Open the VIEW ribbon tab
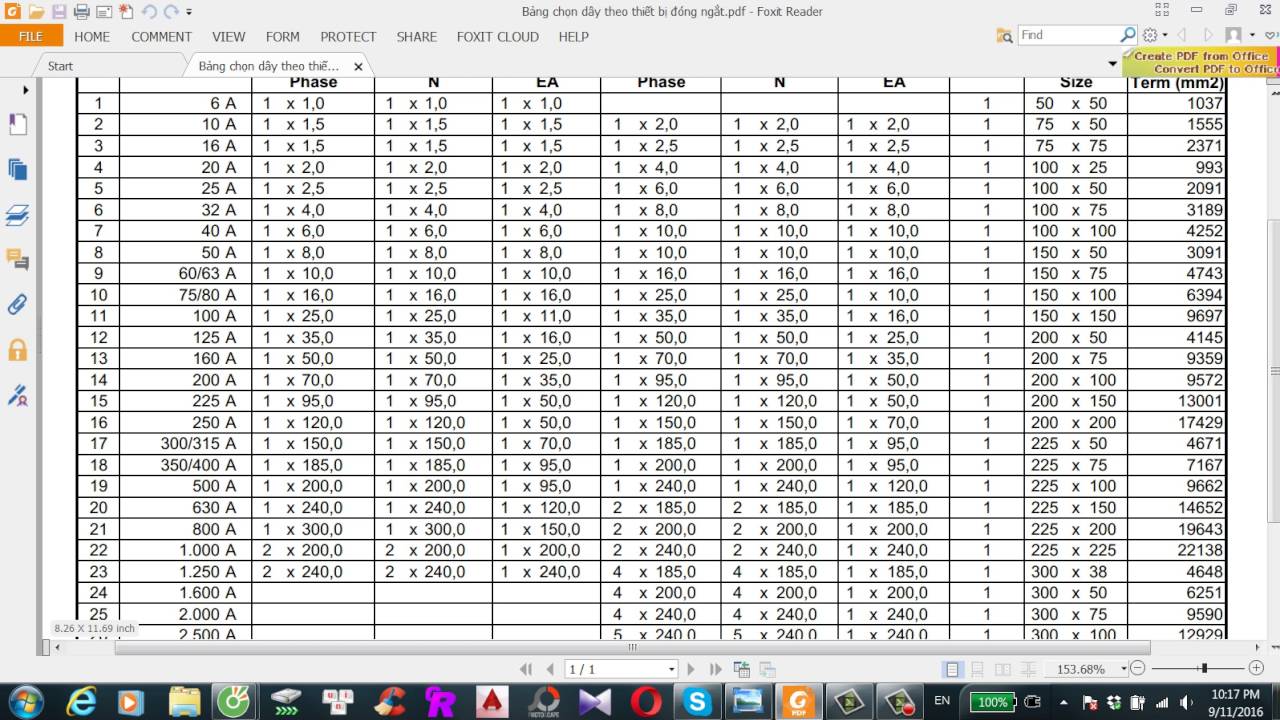Image resolution: width=1280 pixels, height=720 pixels. pos(228,36)
